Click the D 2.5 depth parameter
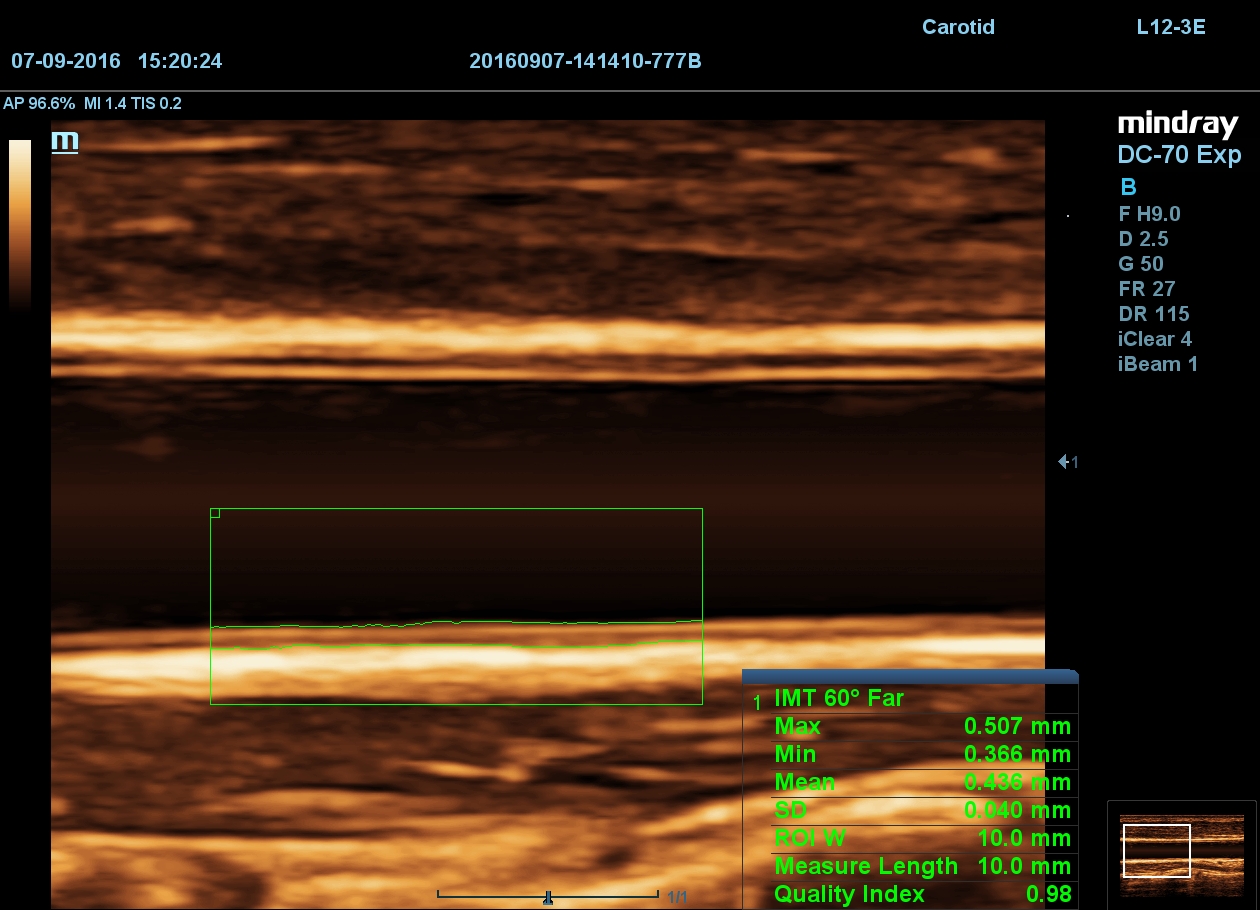The image size is (1260, 910). point(1142,239)
